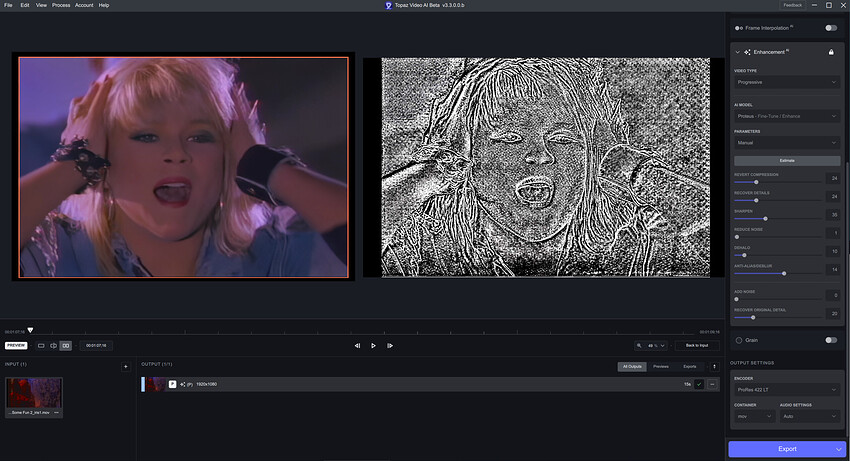This screenshot has height=461, width=850.
Task: Open the Account menu
Action: [x=84, y=5]
